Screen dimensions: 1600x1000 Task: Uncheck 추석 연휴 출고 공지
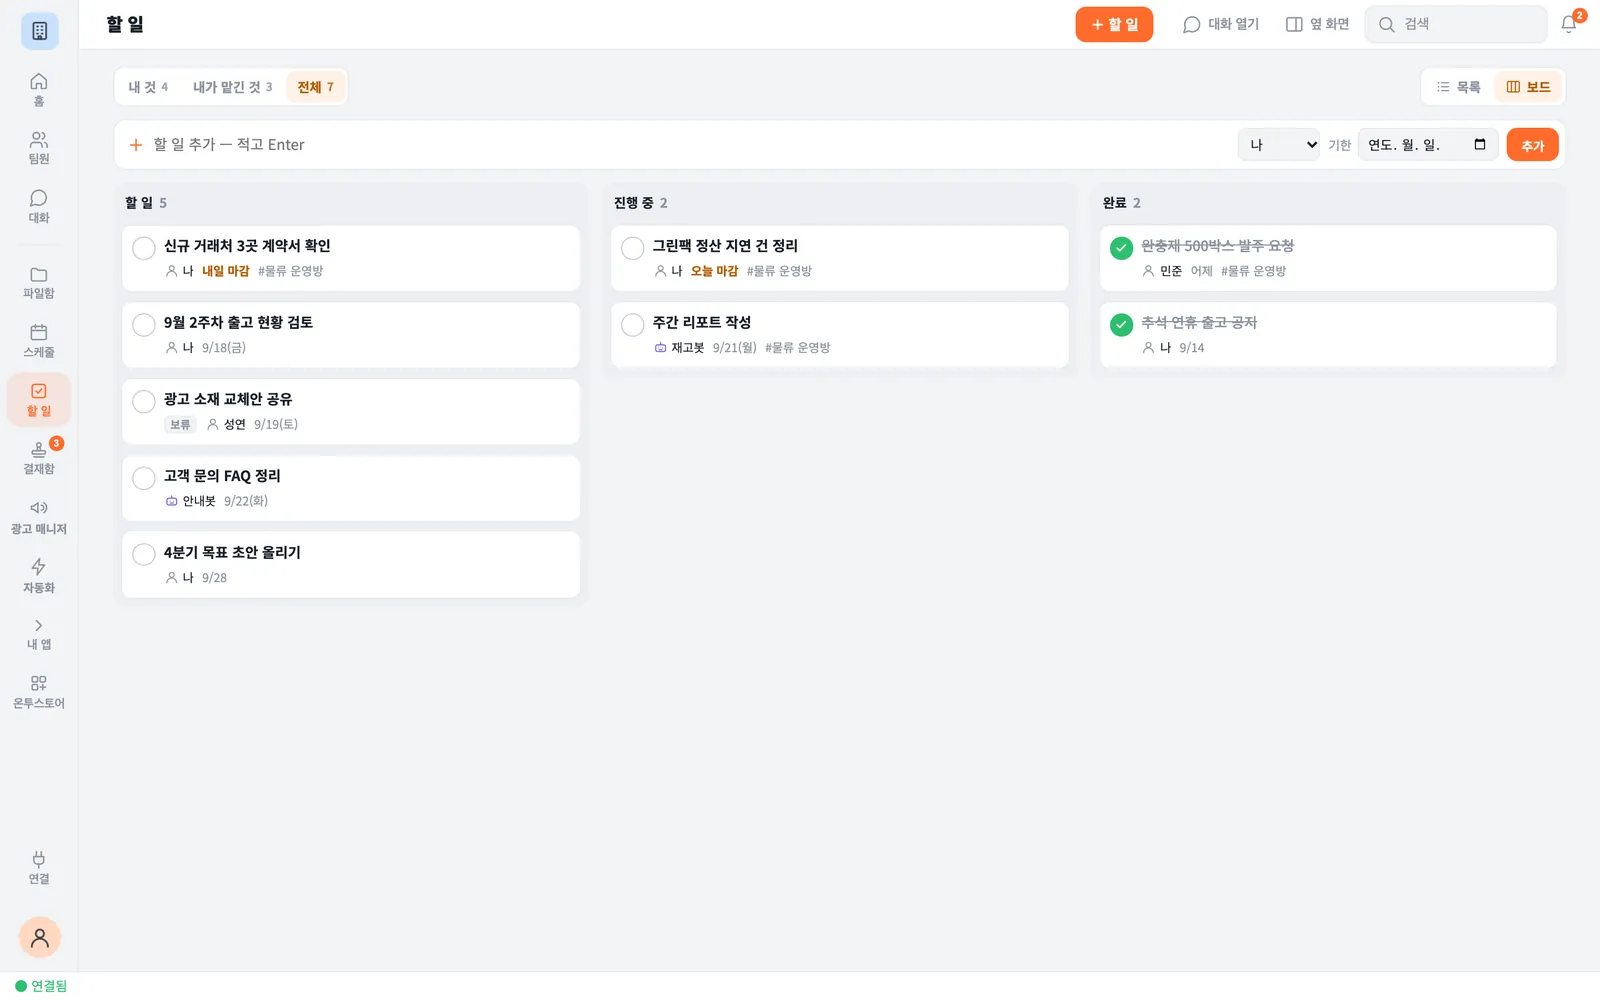click(x=1122, y=325)
